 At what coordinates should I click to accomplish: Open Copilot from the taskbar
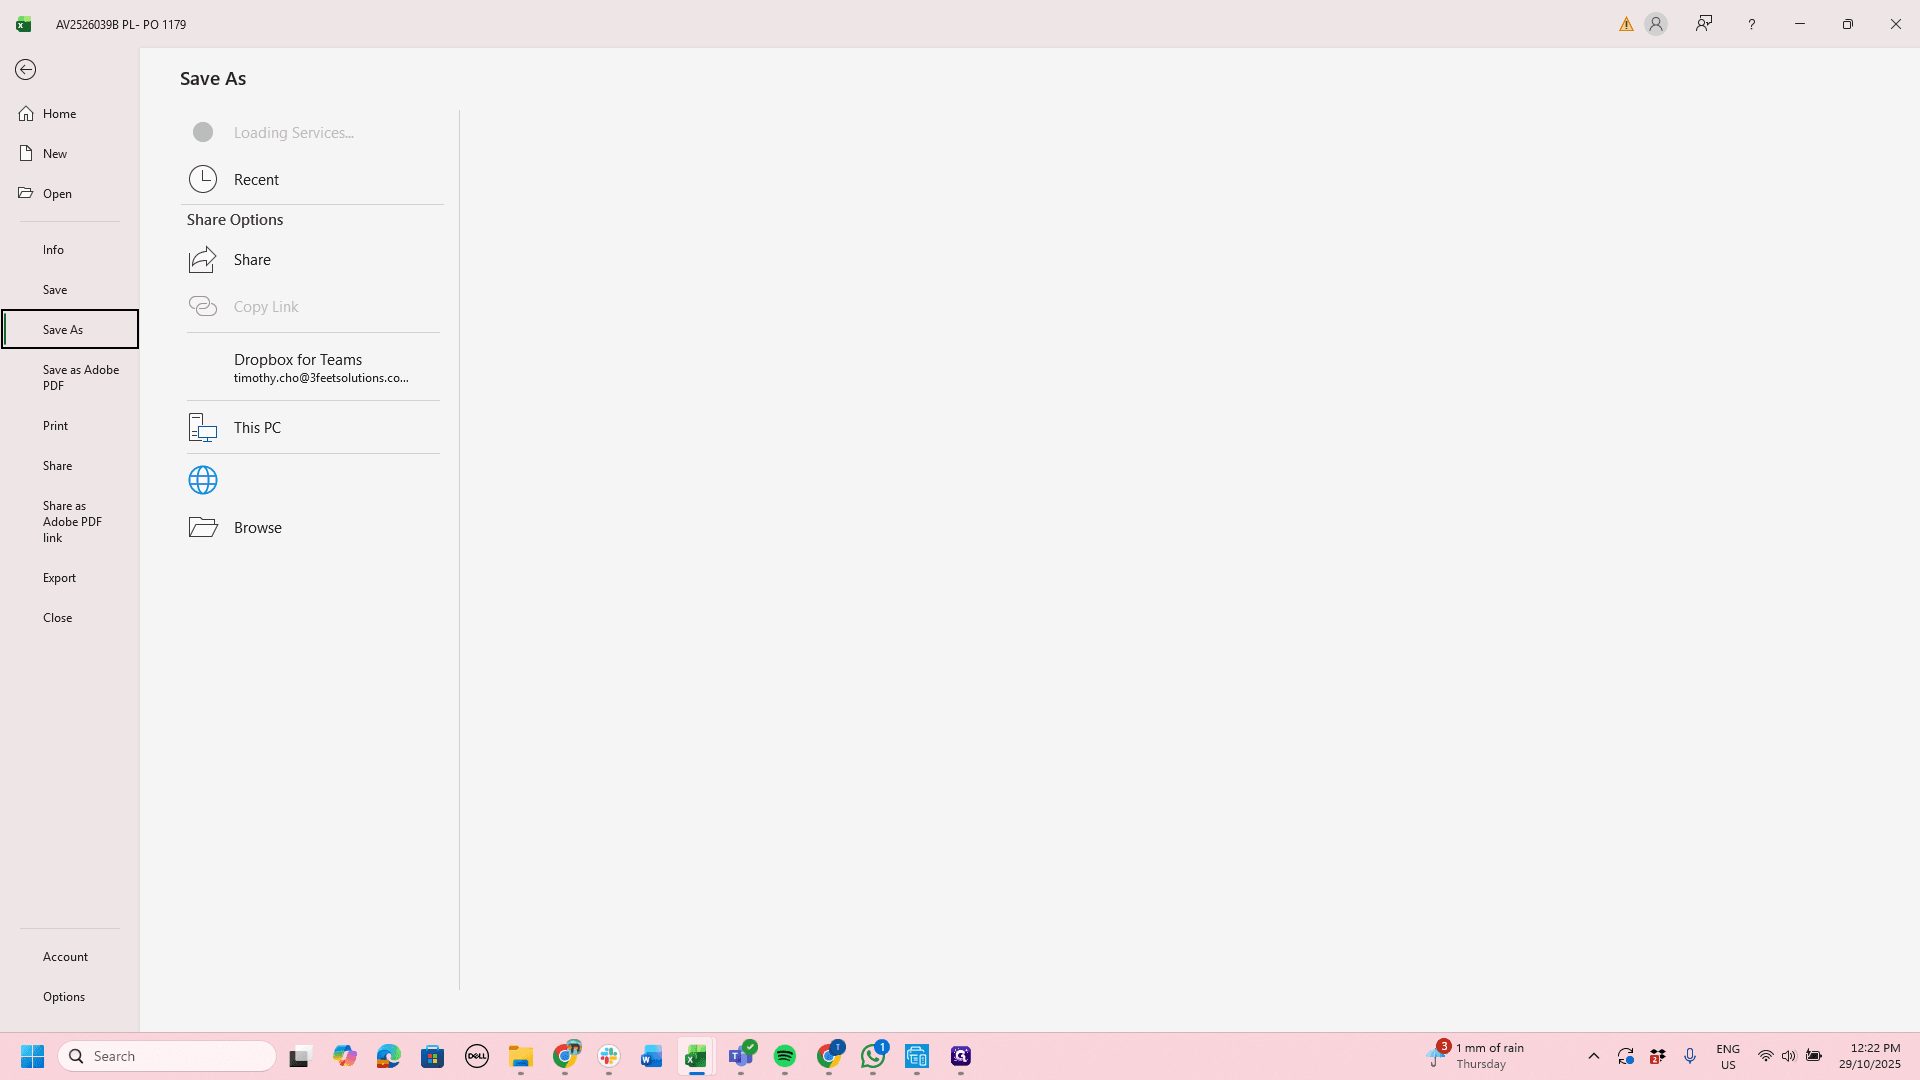[x=345, y=1057]
